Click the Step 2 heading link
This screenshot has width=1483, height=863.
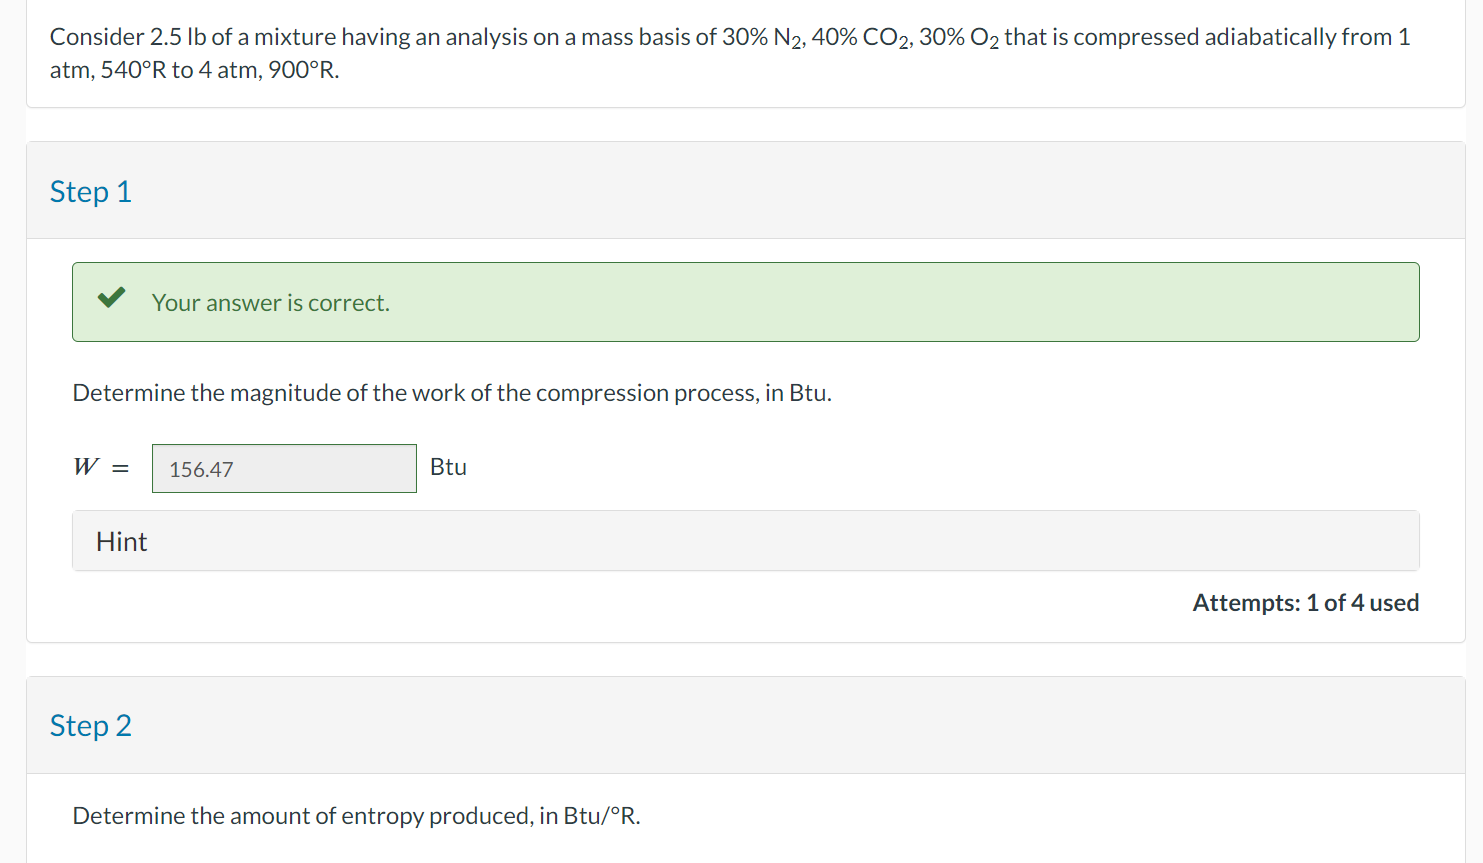[90, 725]
